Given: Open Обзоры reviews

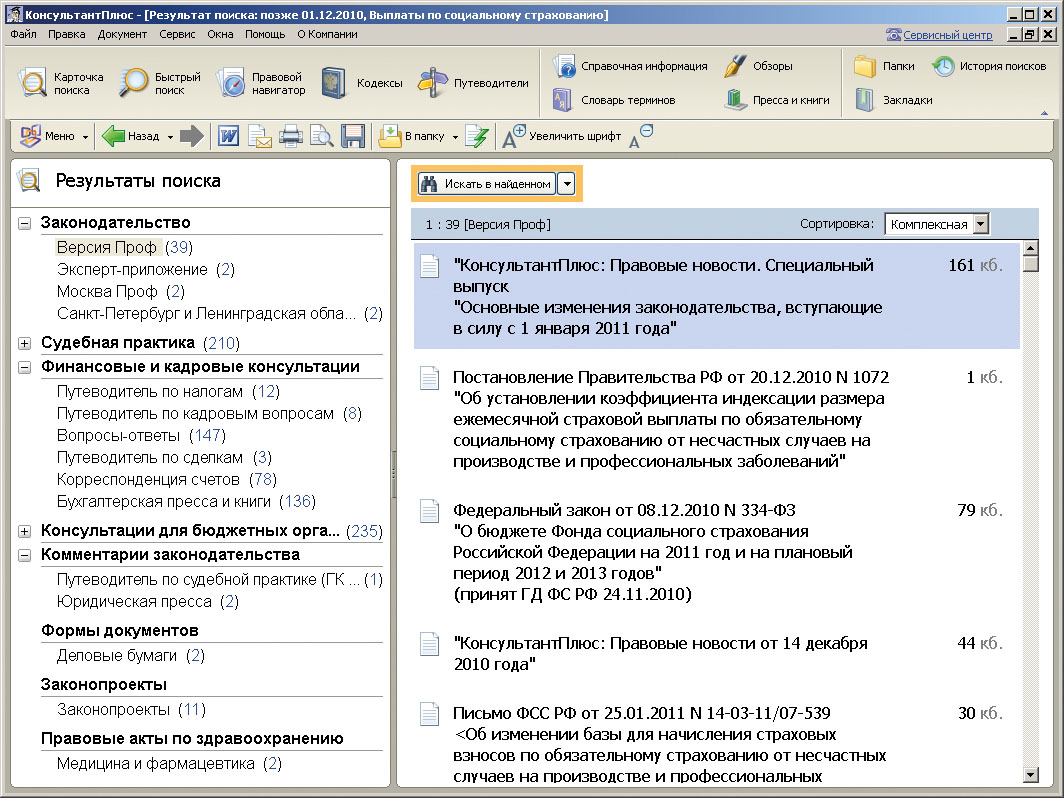Looking at the screenshot, I should pos(758,66).
